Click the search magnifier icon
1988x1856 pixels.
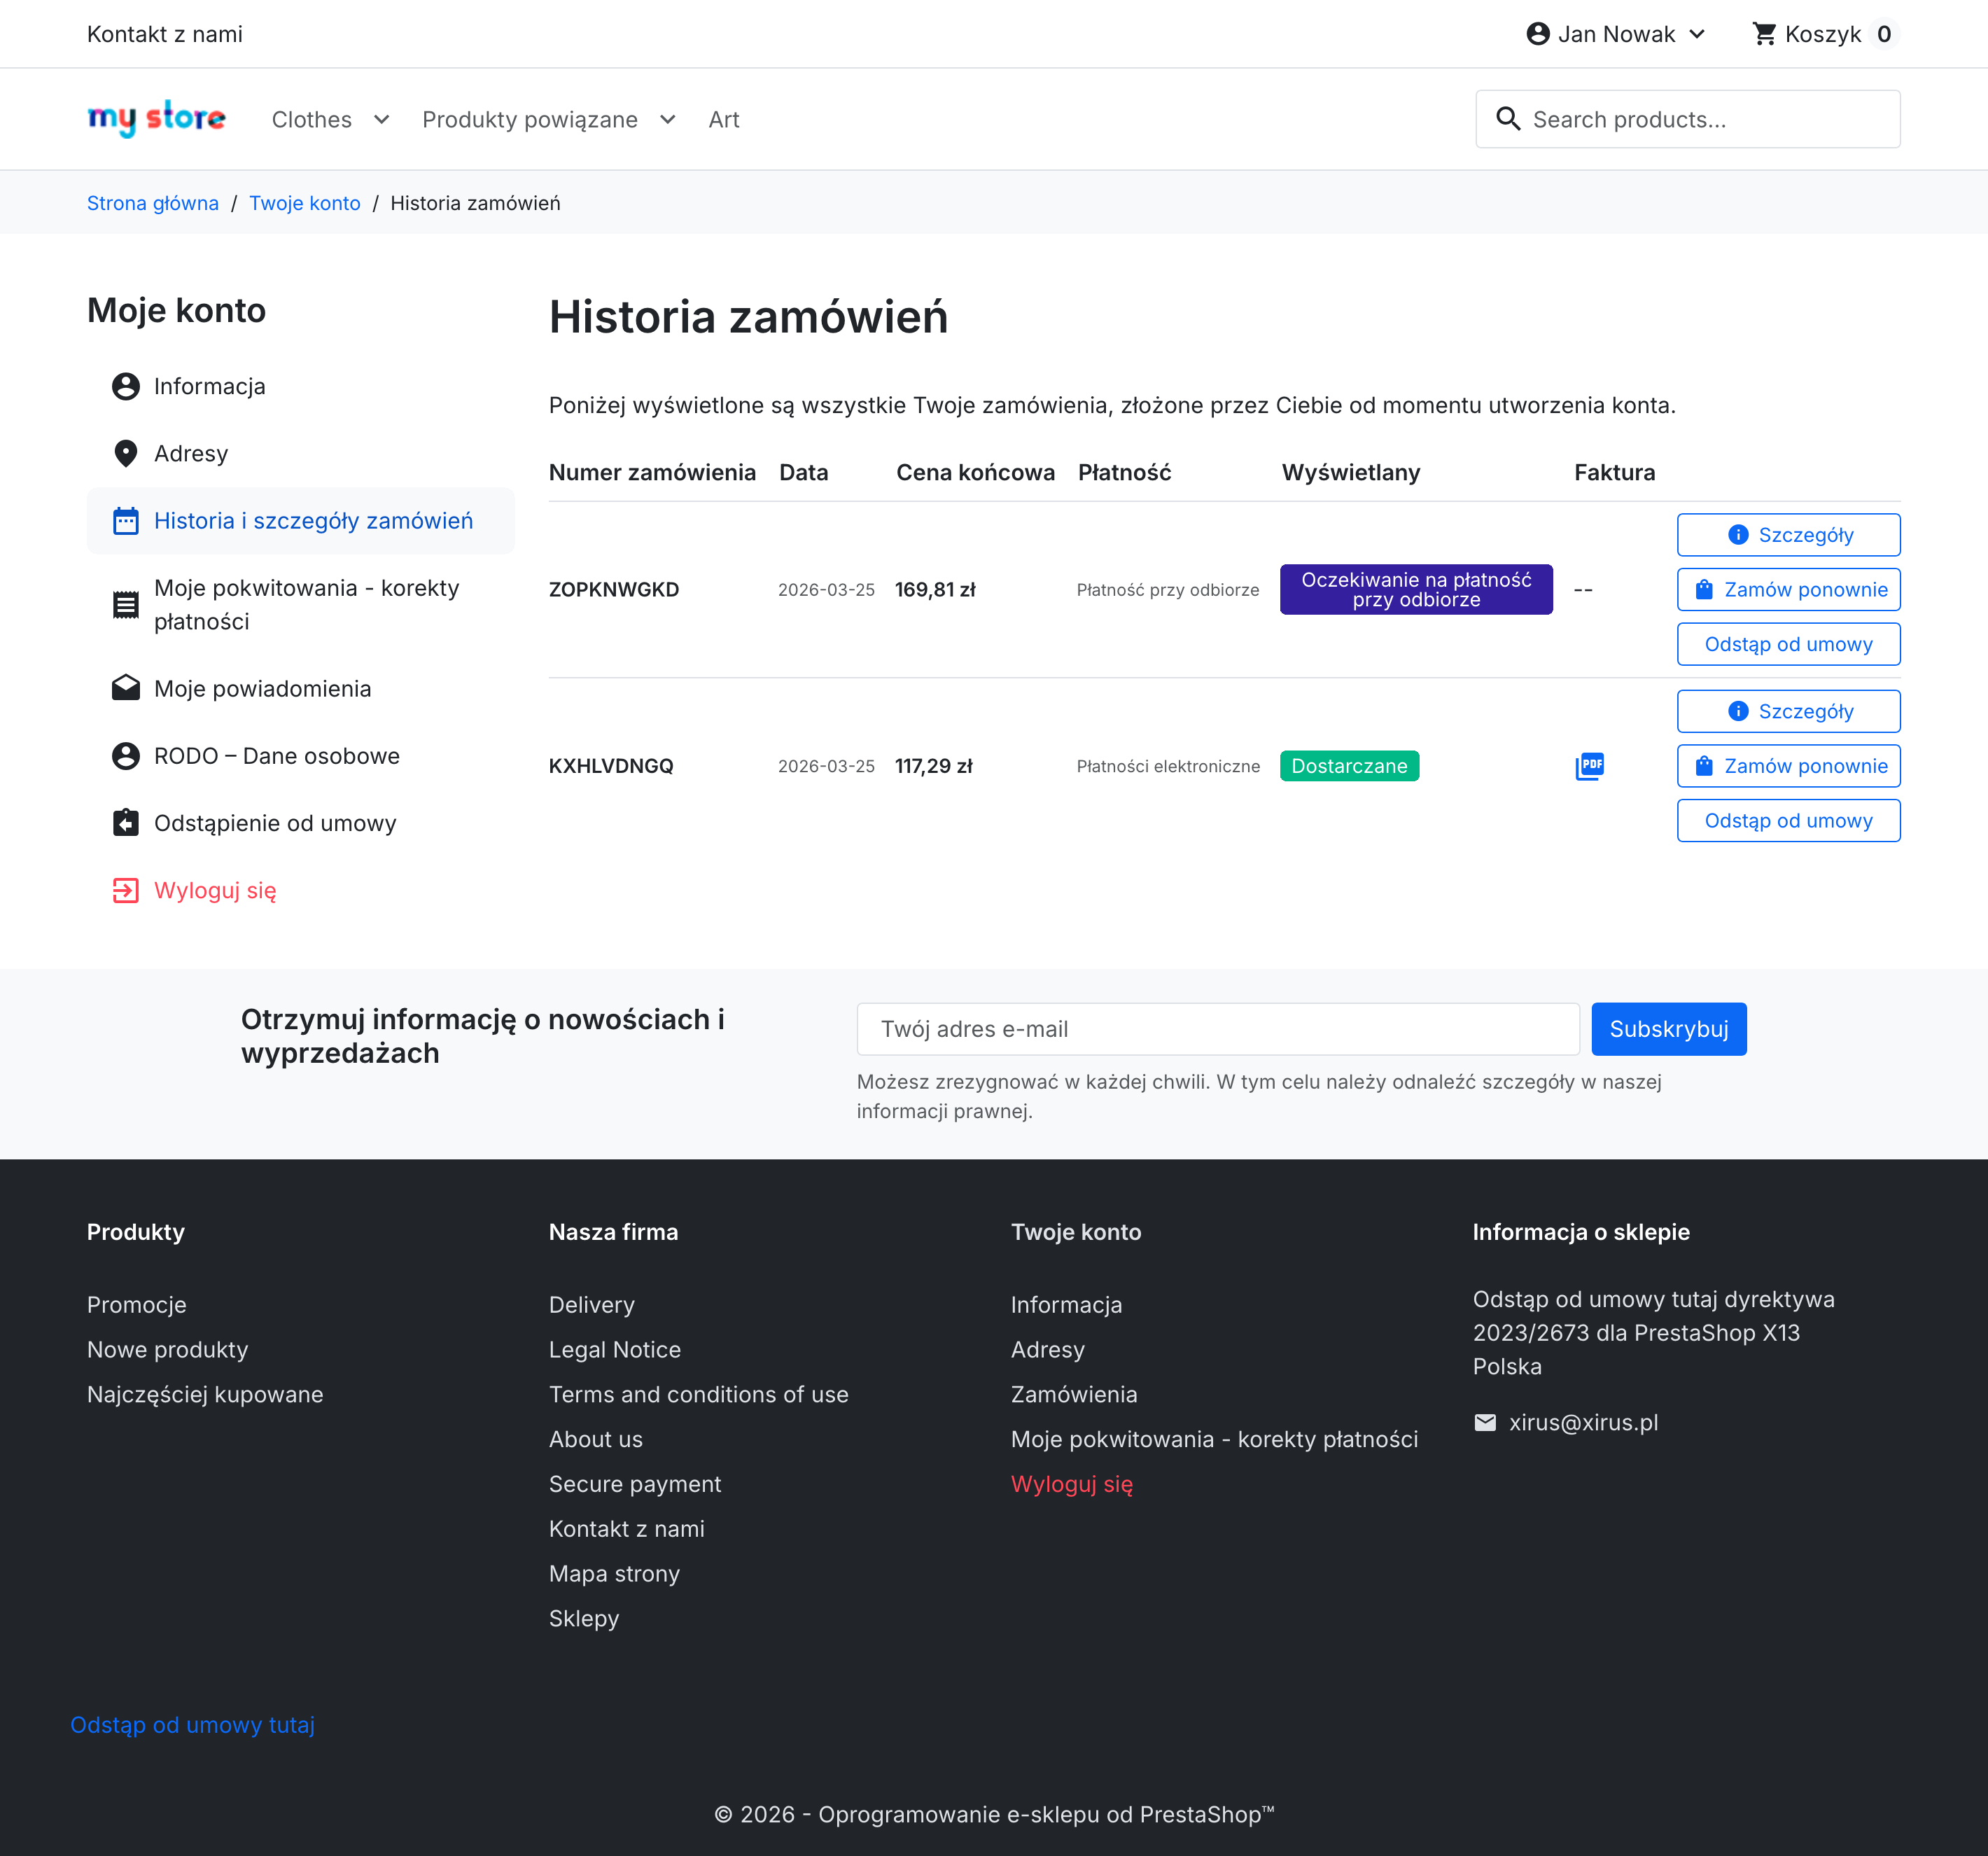coord(1508,119)
